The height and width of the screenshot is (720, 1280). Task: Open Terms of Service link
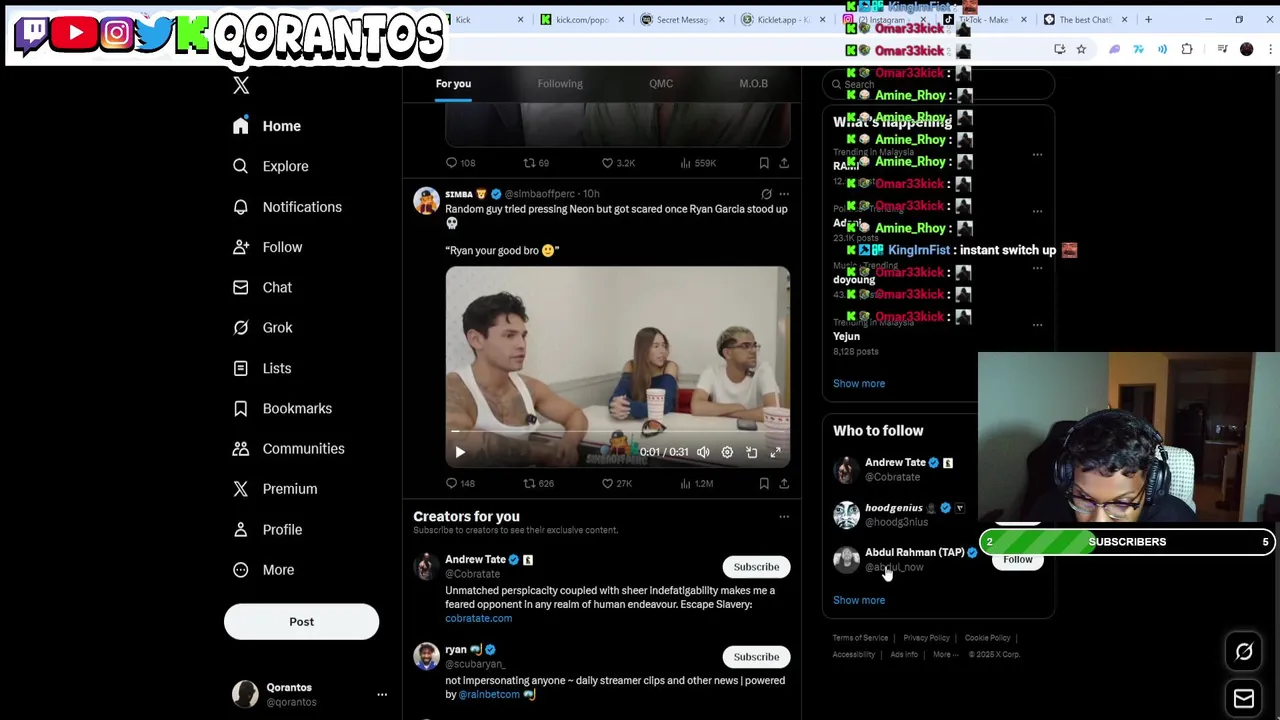coord(860,638)
